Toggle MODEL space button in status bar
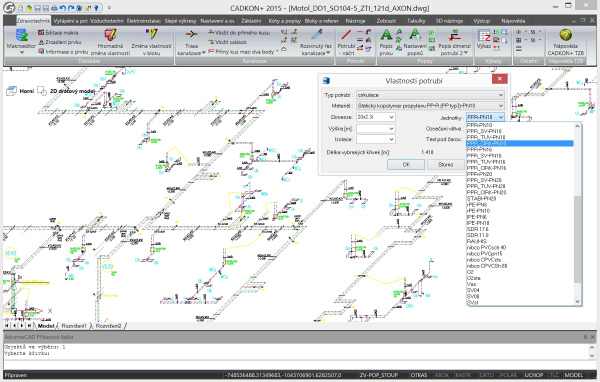 [x=574, y=375]
